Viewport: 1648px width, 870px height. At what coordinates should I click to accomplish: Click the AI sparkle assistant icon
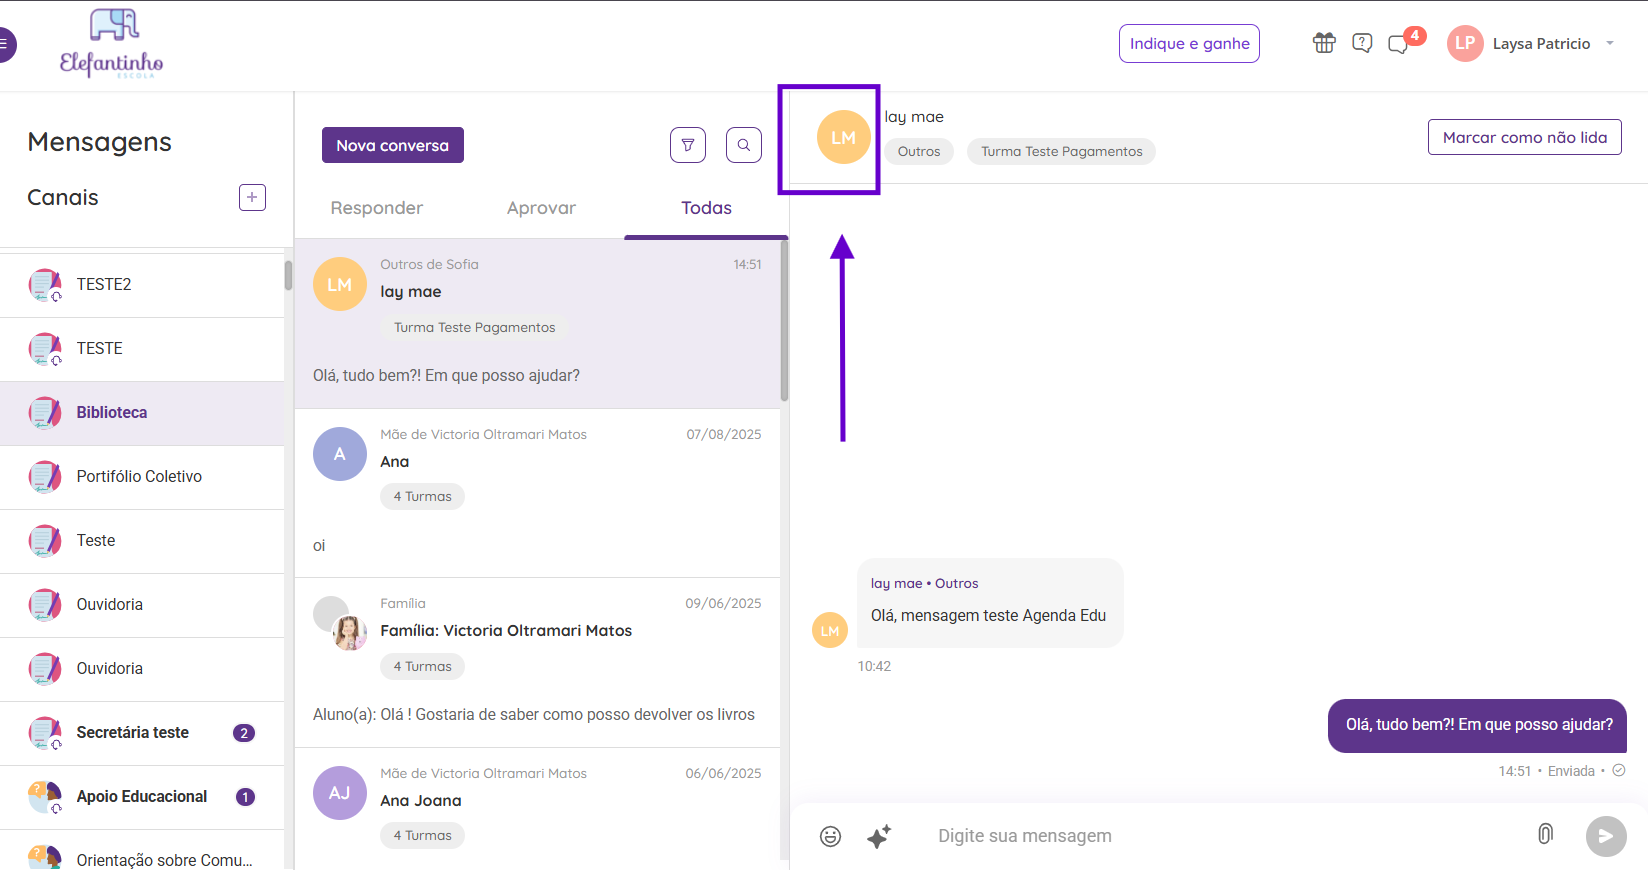point(879,836)
